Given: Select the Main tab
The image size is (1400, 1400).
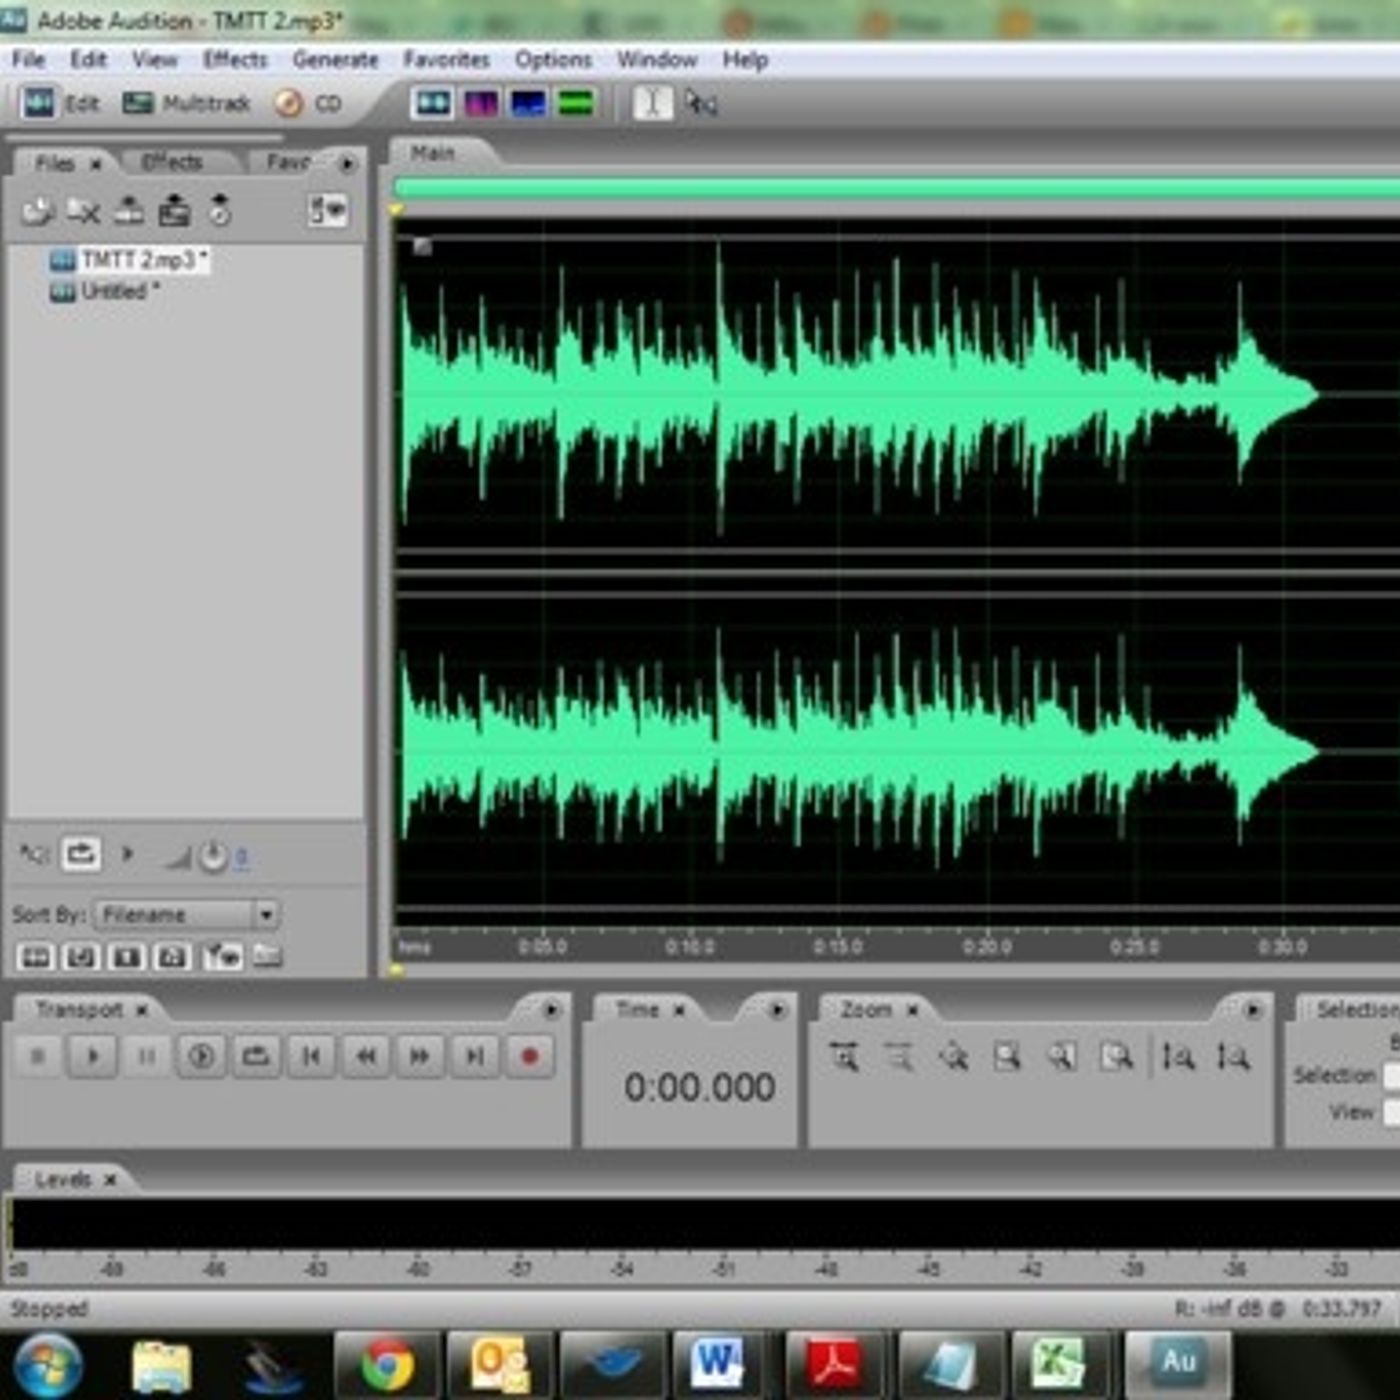Looking at the screenshot, I should pos(433,153).
